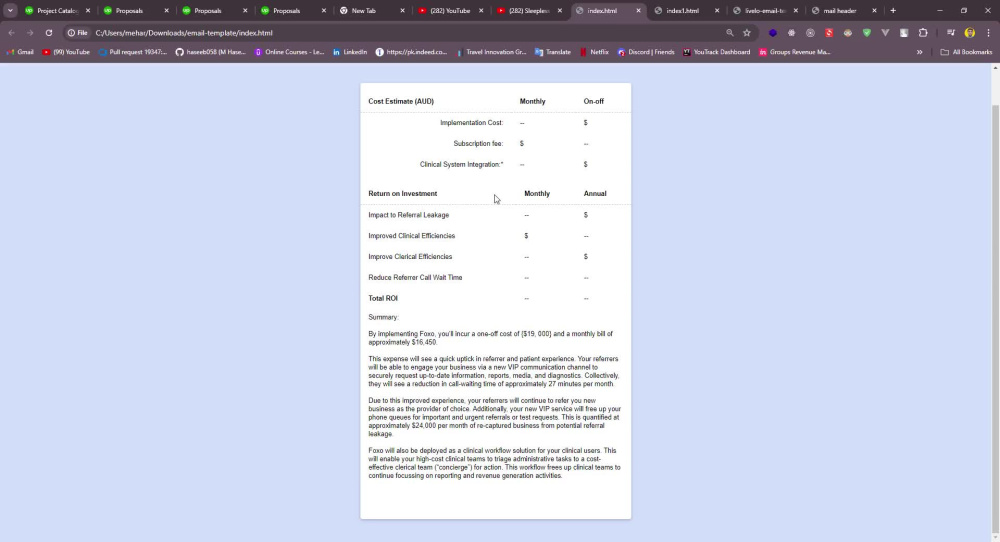Switch to the New Tab tab
1000x542 pixels.
point(372,11)
